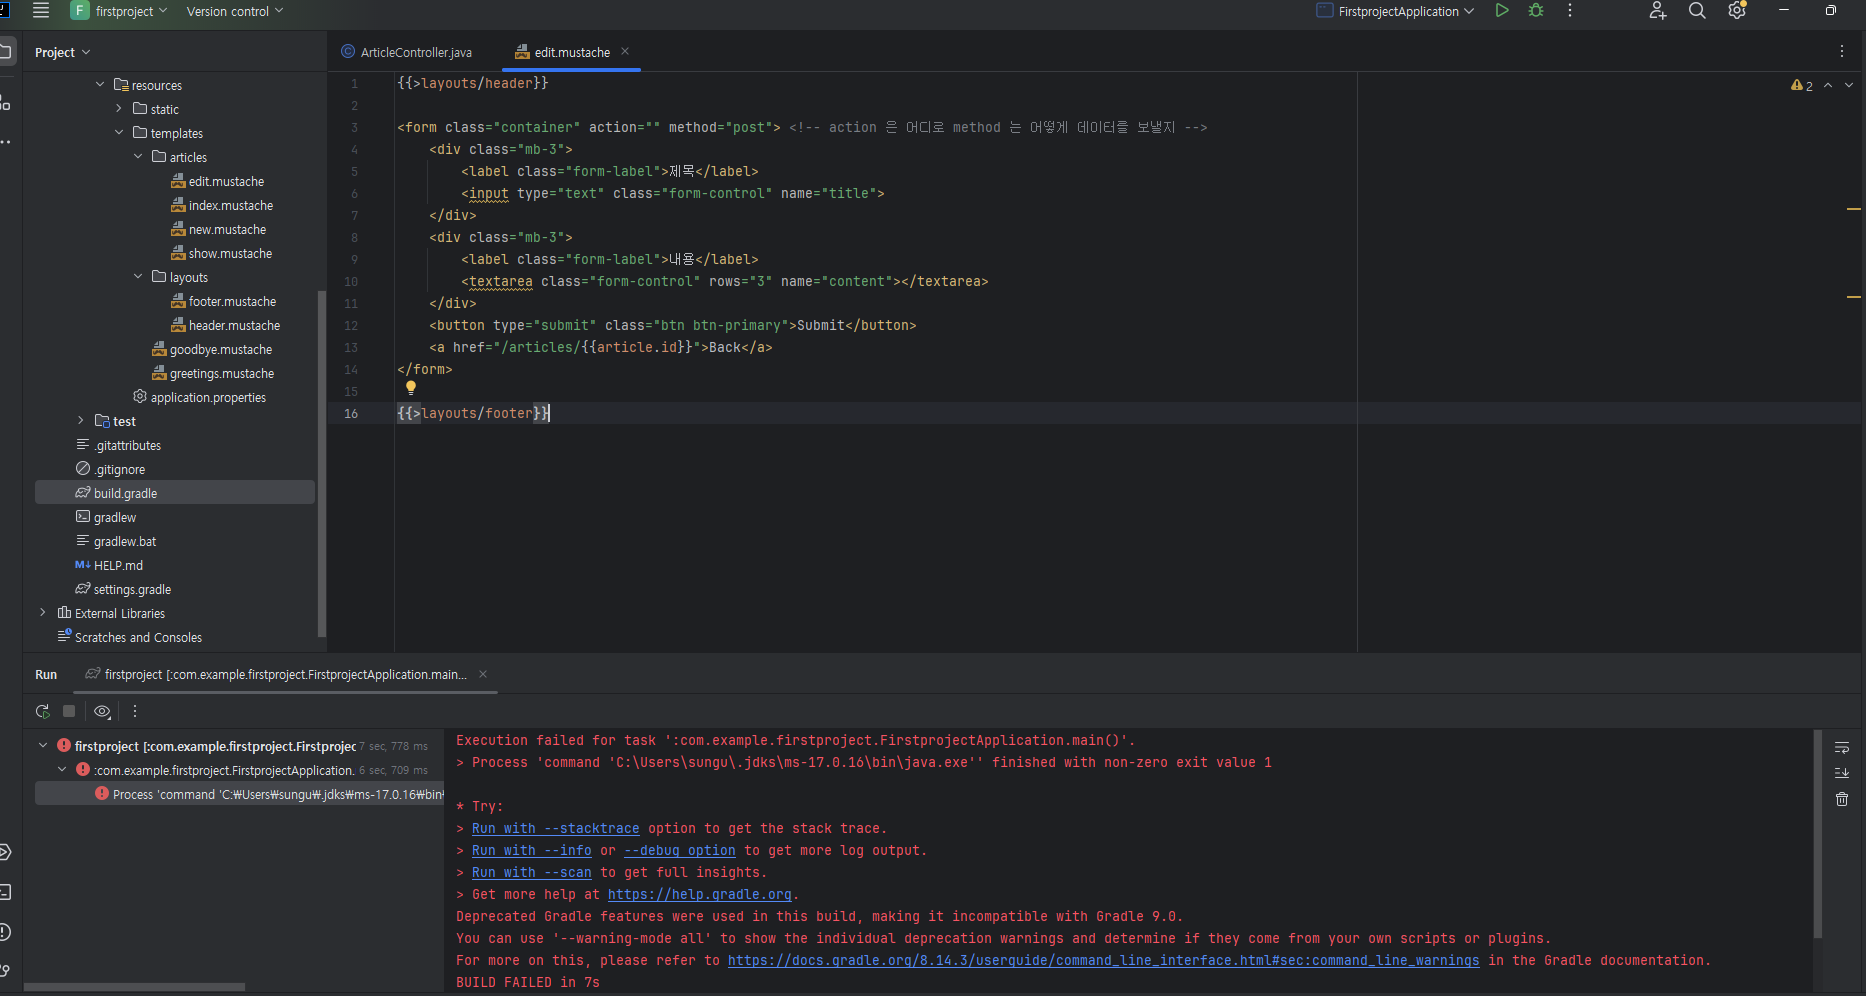Collapse the templates folder
Screen dimensions: 1866x996
point(119,133)
